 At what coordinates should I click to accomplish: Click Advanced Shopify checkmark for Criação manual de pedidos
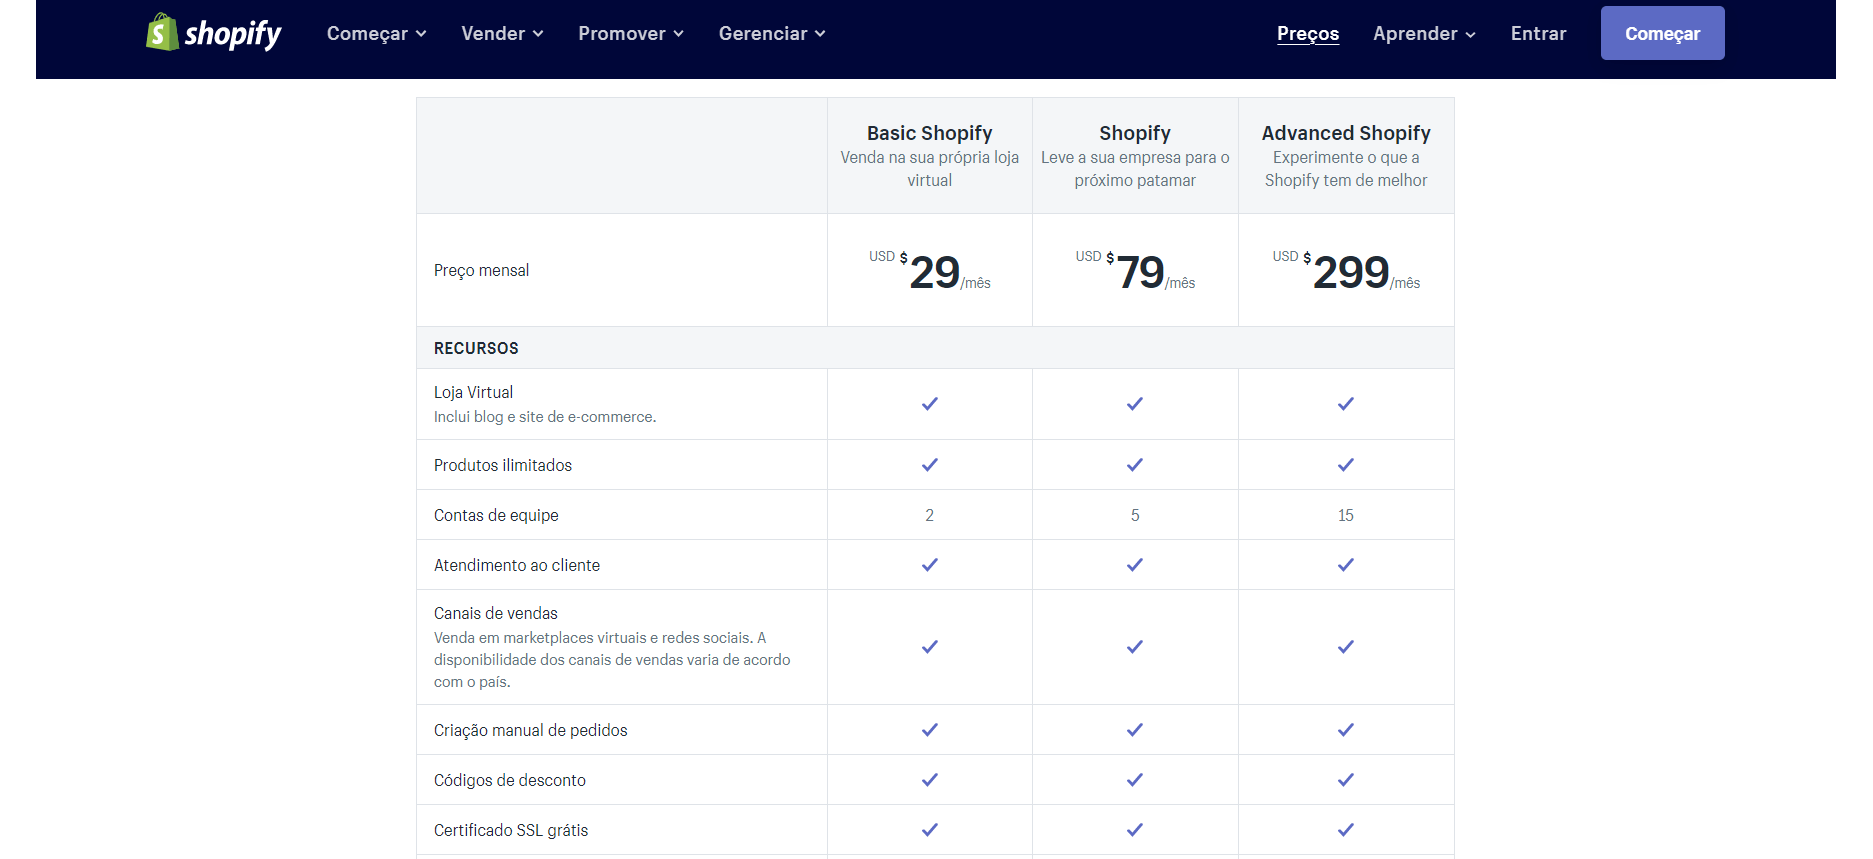point(1345,730)
